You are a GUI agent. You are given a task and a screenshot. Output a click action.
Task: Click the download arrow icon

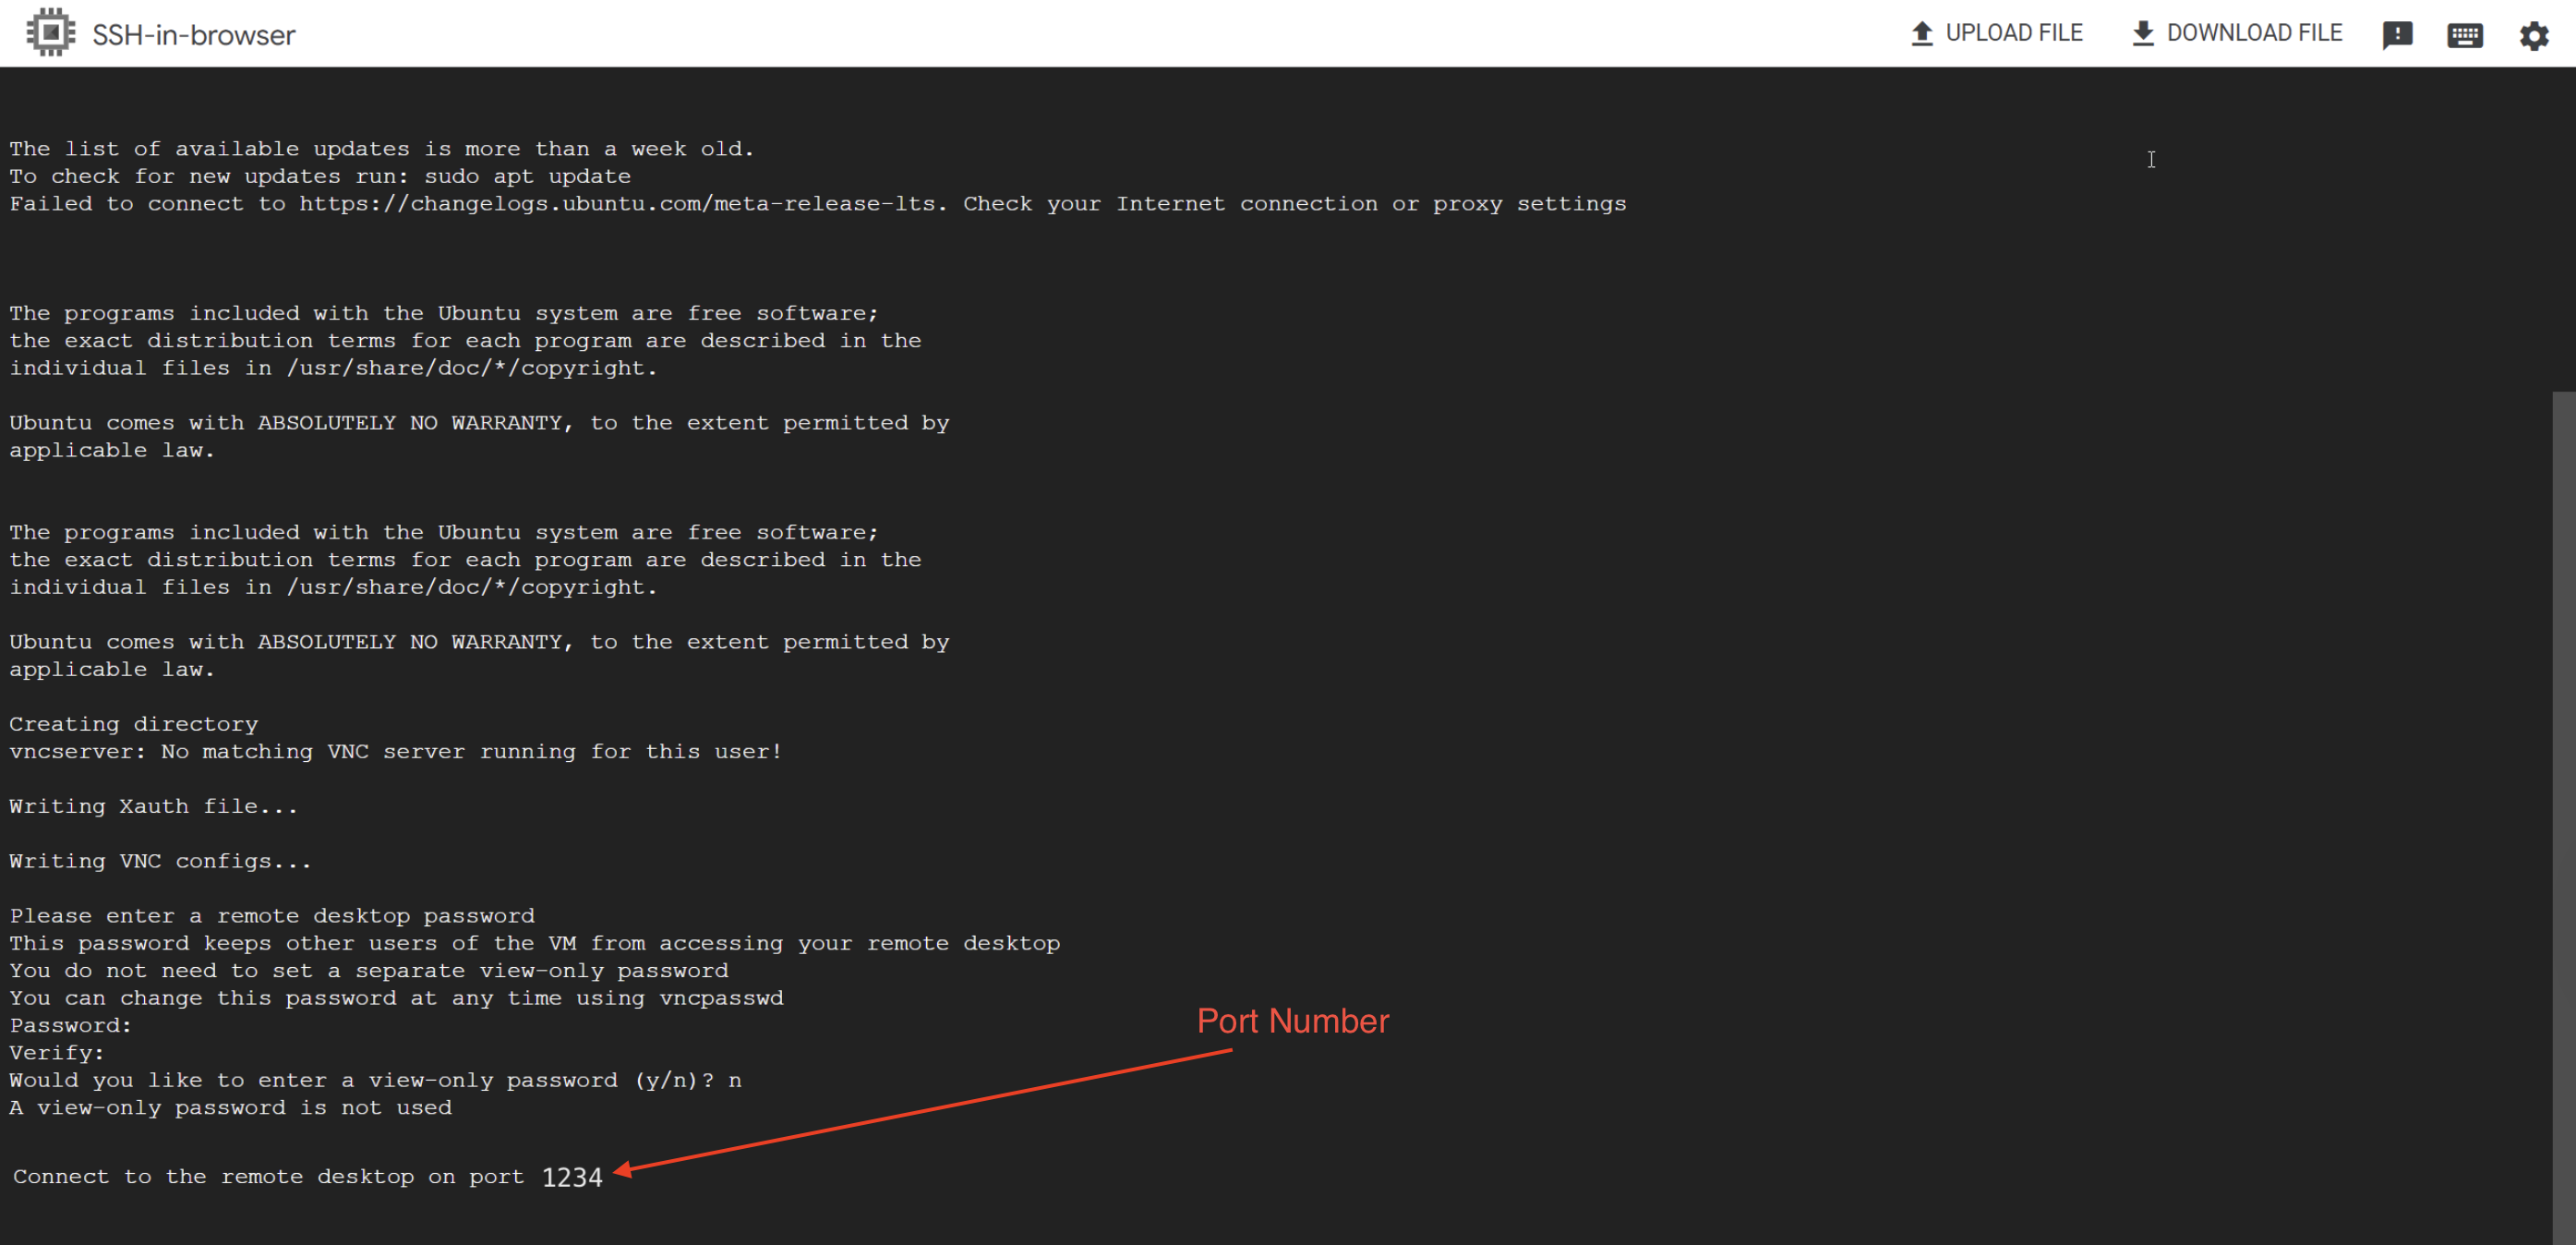pyautogui.click(x=2142, y=33)
